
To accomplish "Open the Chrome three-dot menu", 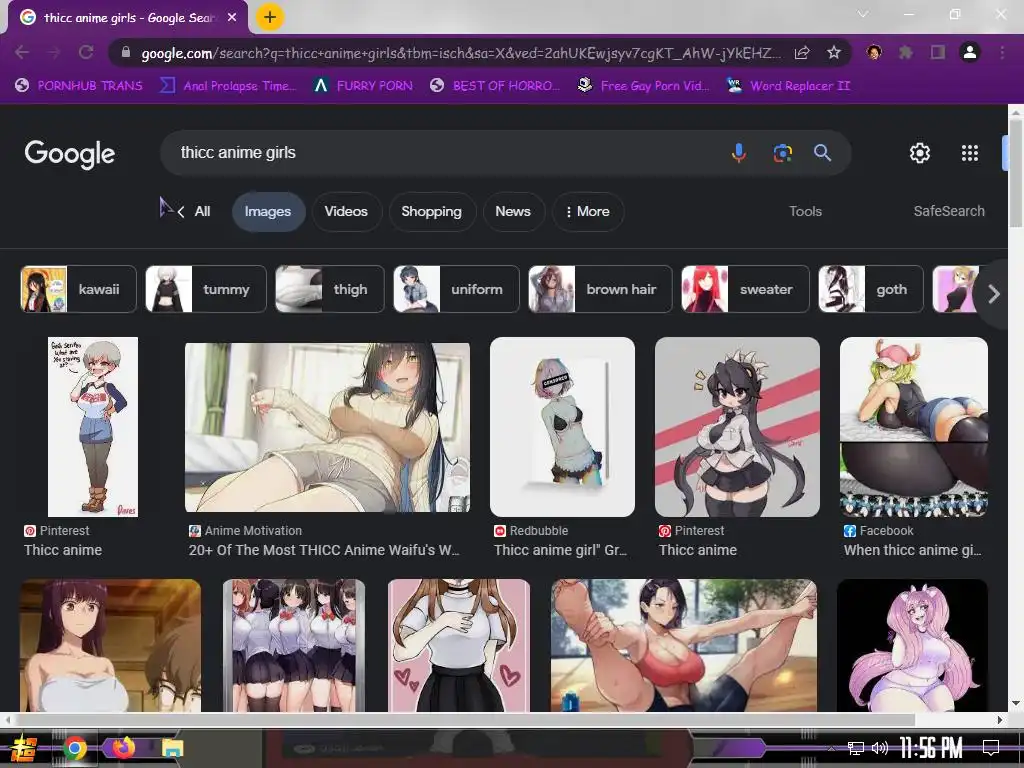I will (1002, 52).
